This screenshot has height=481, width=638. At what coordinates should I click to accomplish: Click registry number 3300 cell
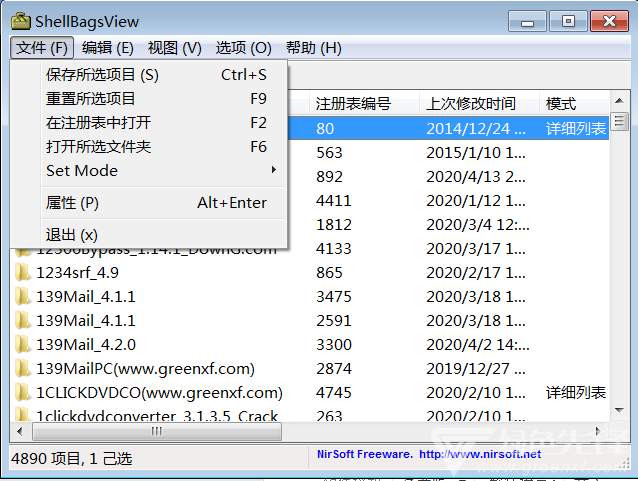tap(334, 345)
